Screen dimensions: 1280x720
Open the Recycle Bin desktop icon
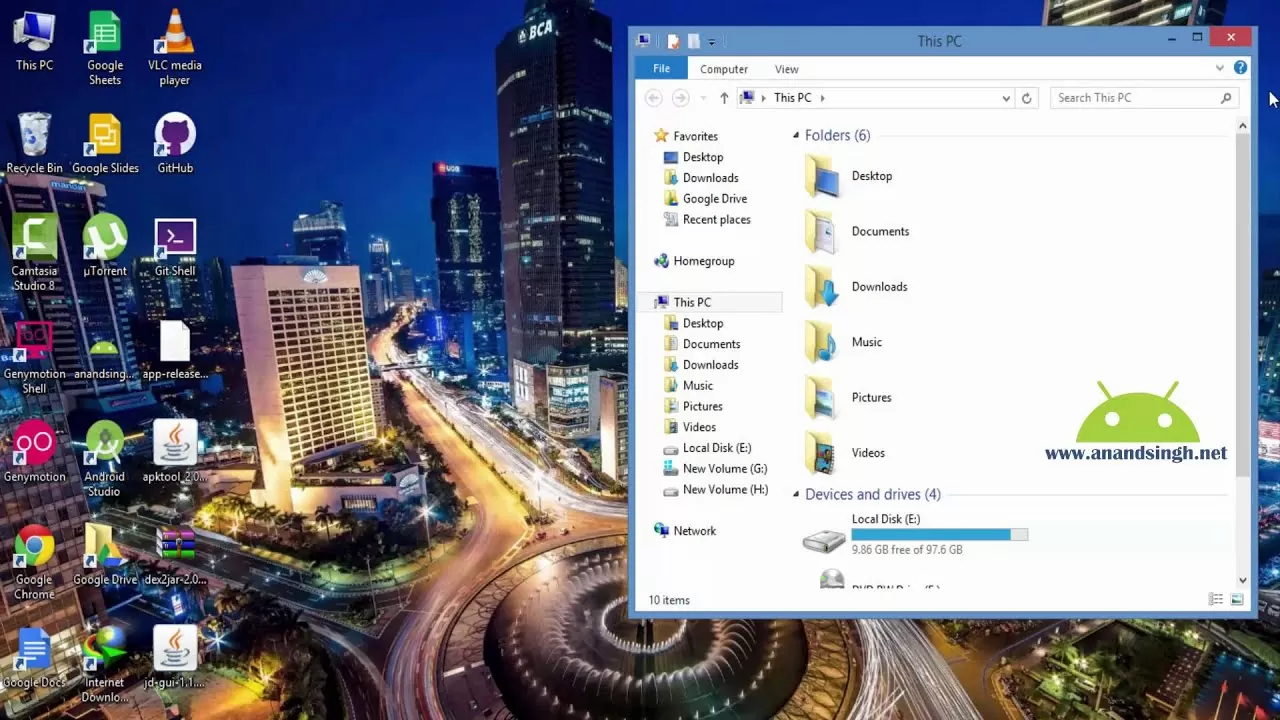click(34, 143)
